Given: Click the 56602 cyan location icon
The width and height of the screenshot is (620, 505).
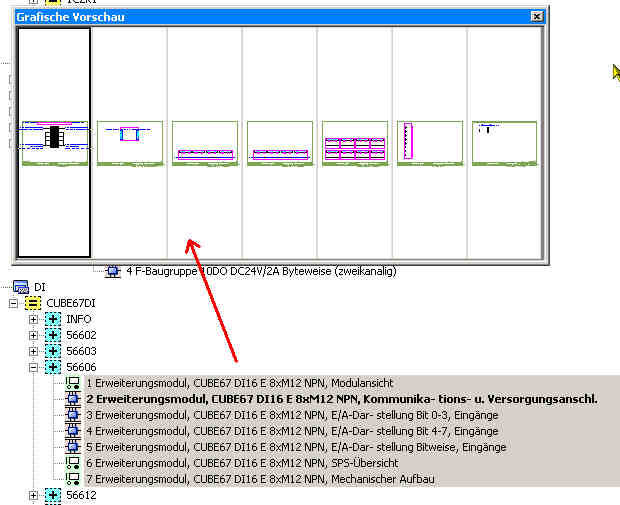Looking at the screenshot, I should (53, 335).
